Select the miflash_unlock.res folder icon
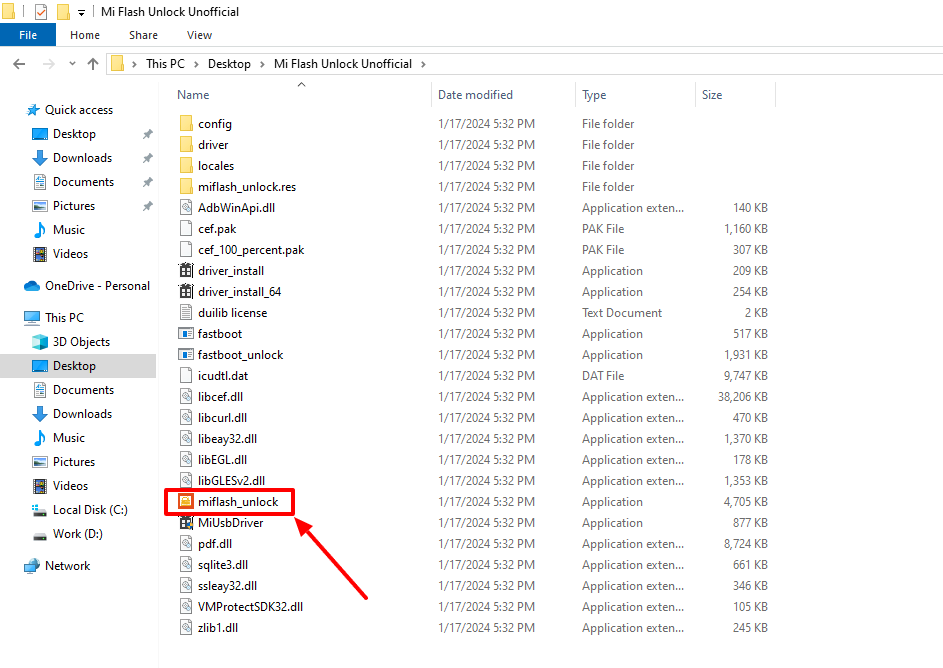Image resolution: width=943 pixels, height=668 pixels. 186,186
